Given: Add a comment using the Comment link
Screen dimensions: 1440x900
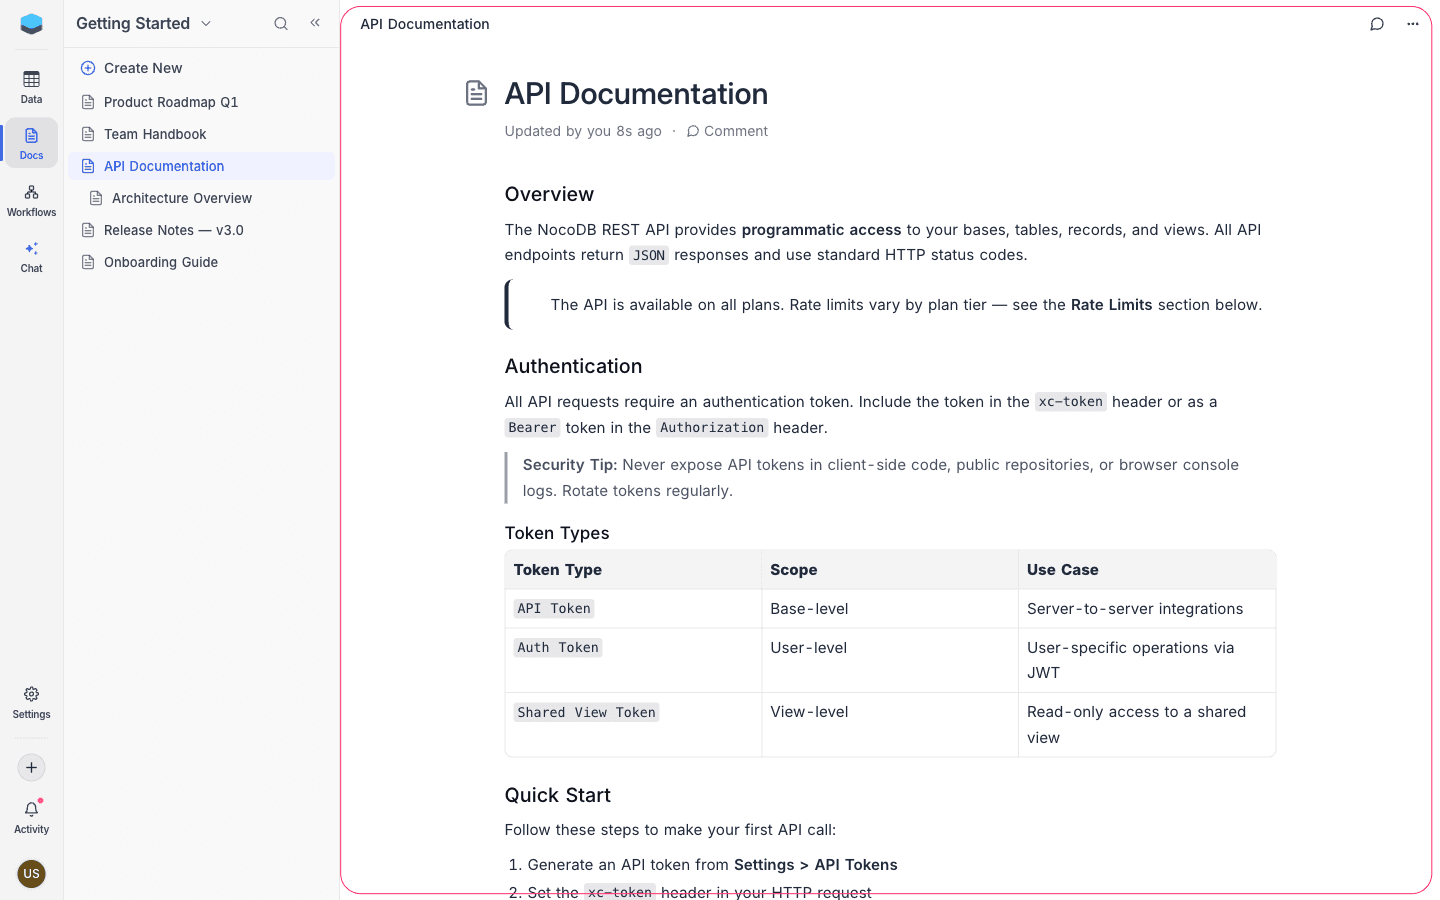Looking at the screenshot, I should pos(727,131).
